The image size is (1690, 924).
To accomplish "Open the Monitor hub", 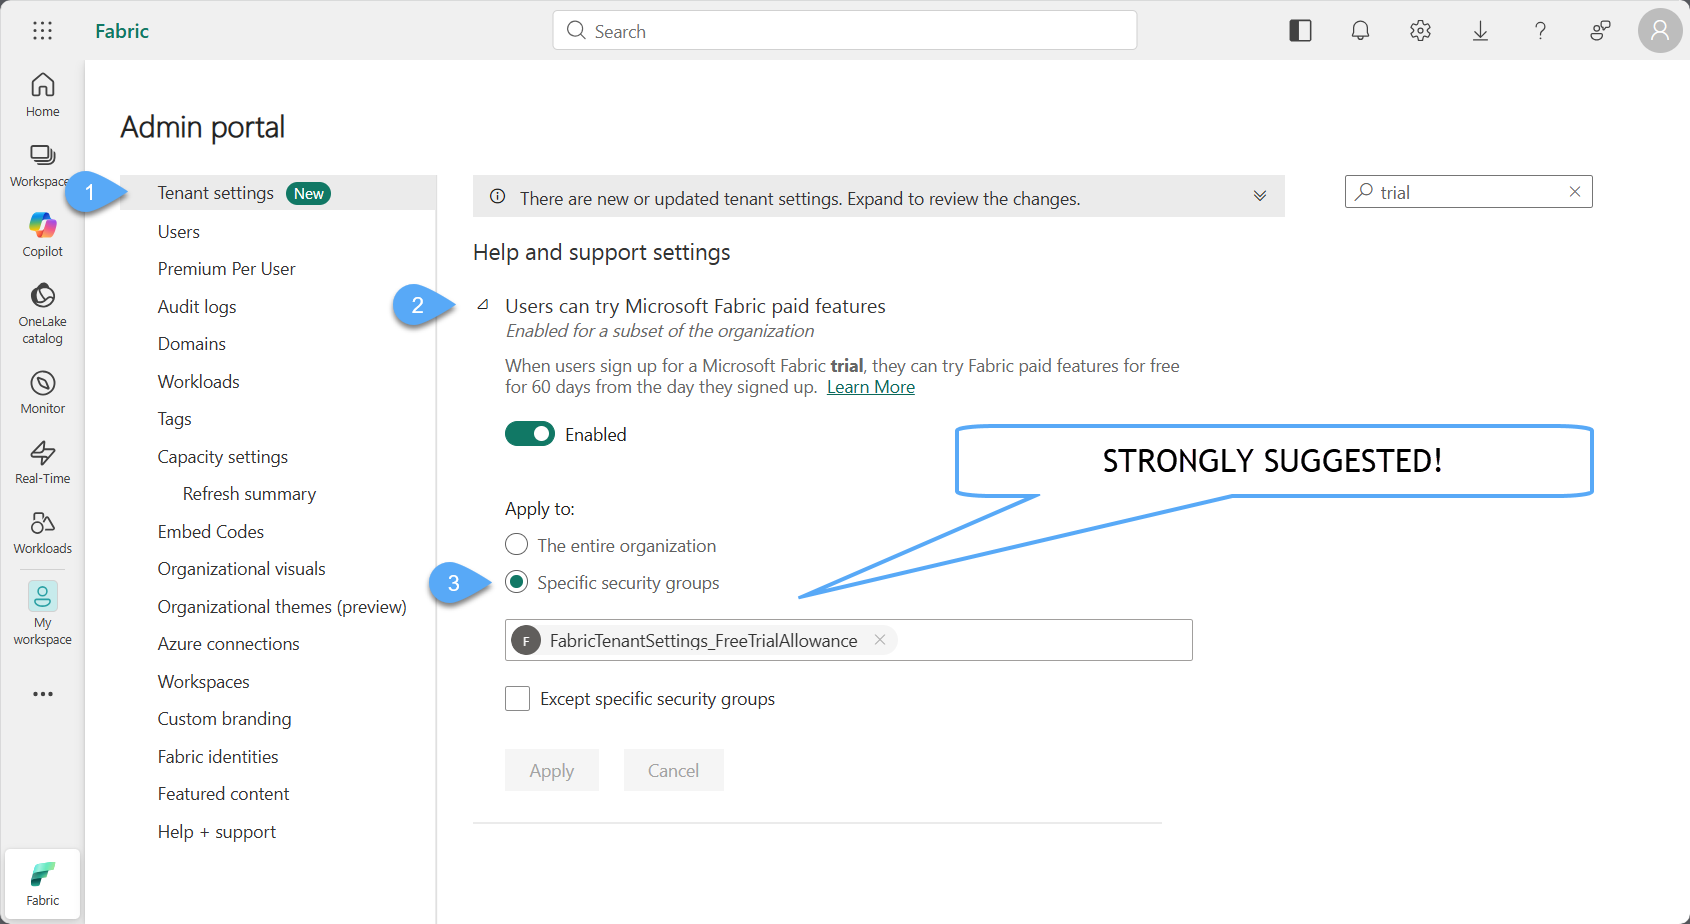I will tap(42, 392).
